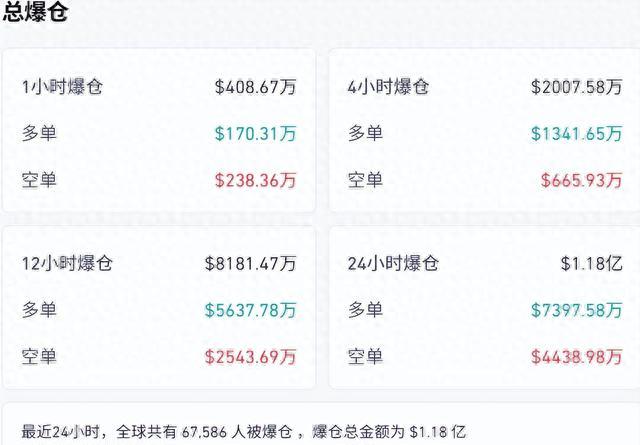640x445 pixels.
Task: Select the 24小时爆仓 label
Action: 393,263
